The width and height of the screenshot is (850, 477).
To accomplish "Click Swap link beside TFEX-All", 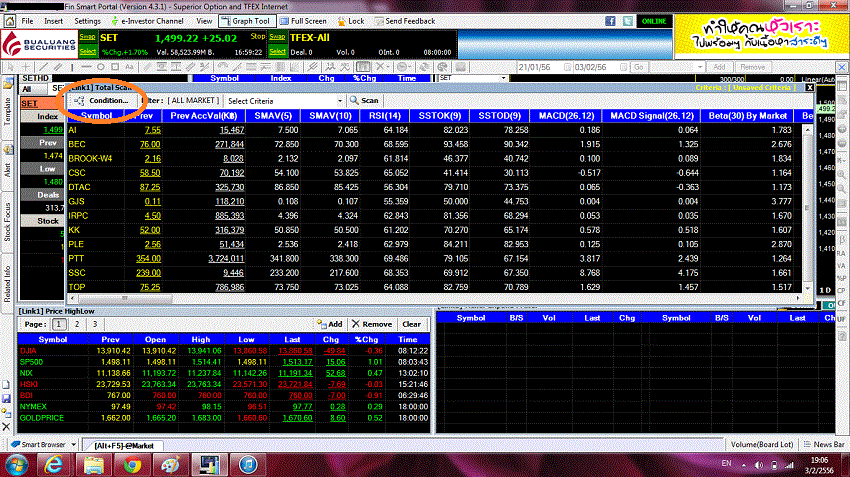I will pos(277,37).
